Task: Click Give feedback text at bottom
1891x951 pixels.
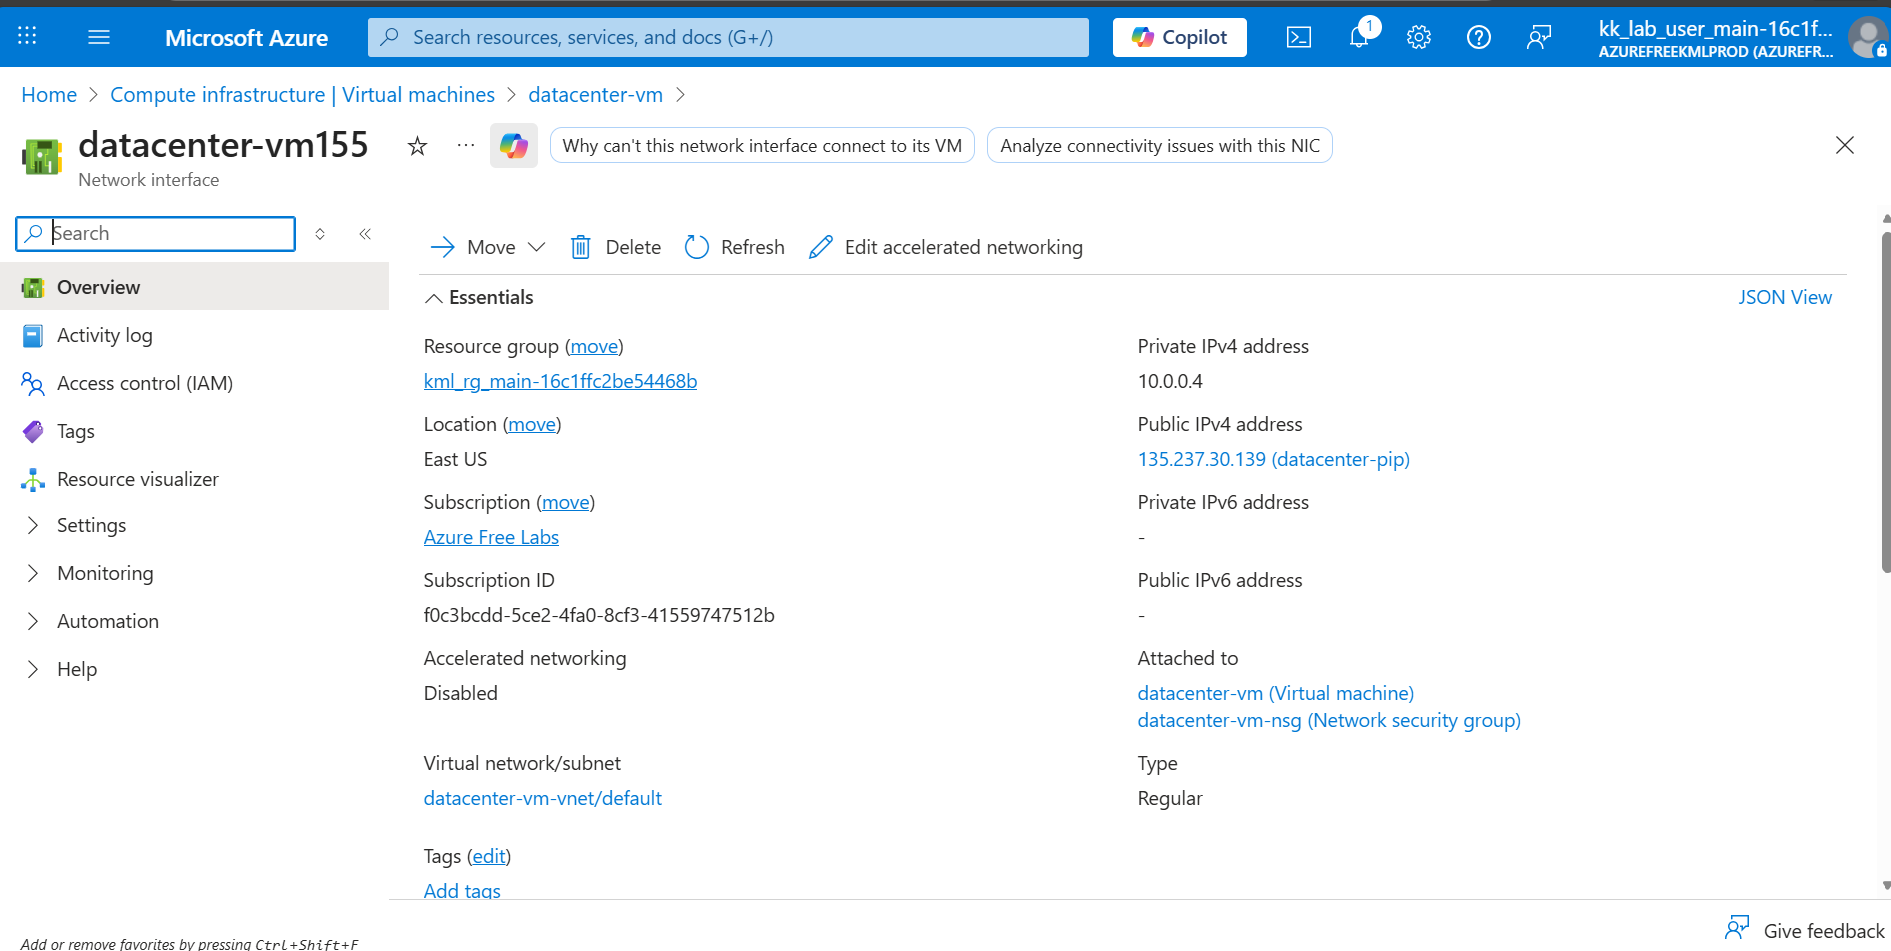Action: point(1824,931)
